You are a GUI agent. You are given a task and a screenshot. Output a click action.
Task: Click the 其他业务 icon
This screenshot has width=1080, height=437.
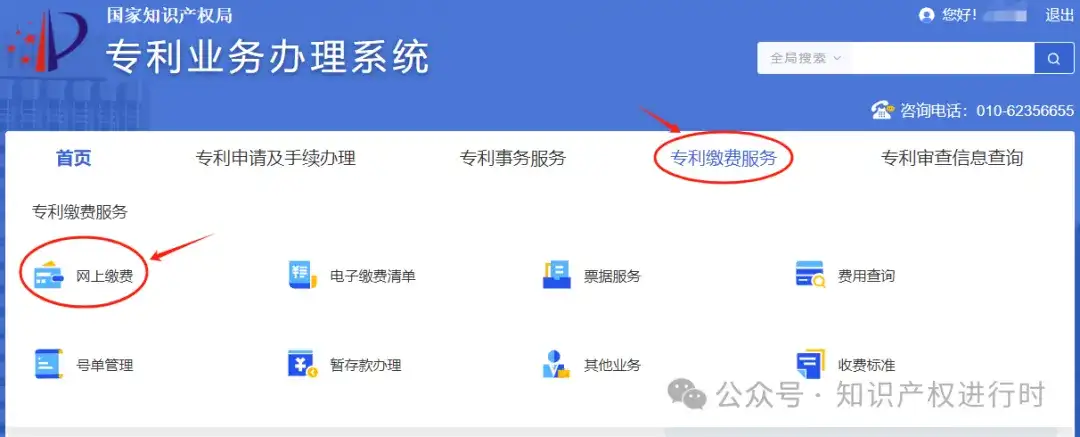[557, 364]
